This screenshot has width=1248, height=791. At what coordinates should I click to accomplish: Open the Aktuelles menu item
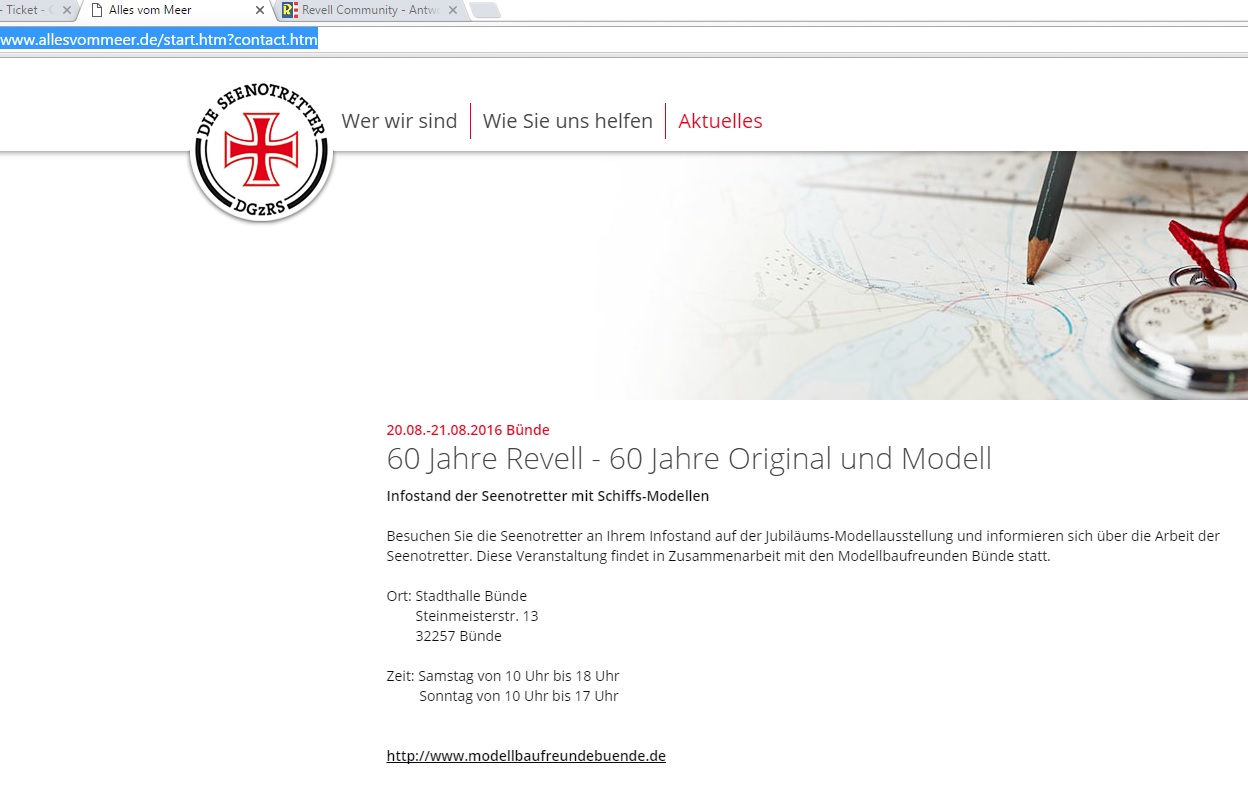tap(720, 121)
